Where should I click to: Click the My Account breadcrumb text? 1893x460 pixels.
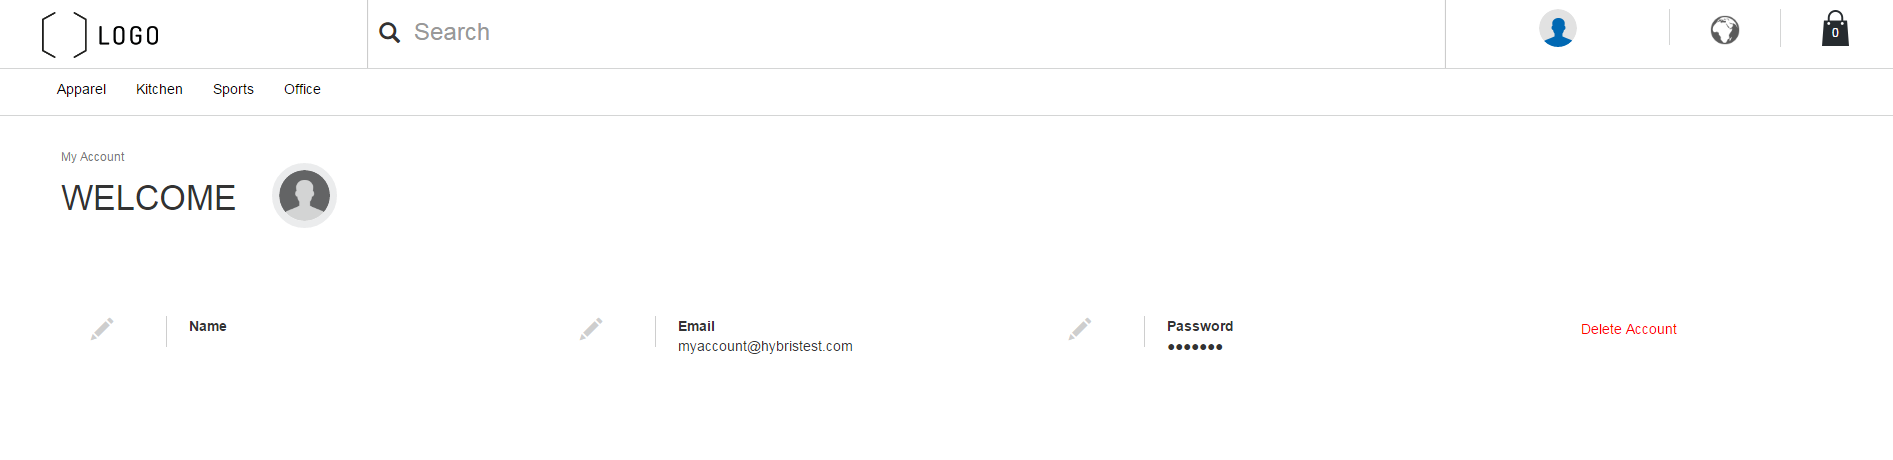(93, 157)
